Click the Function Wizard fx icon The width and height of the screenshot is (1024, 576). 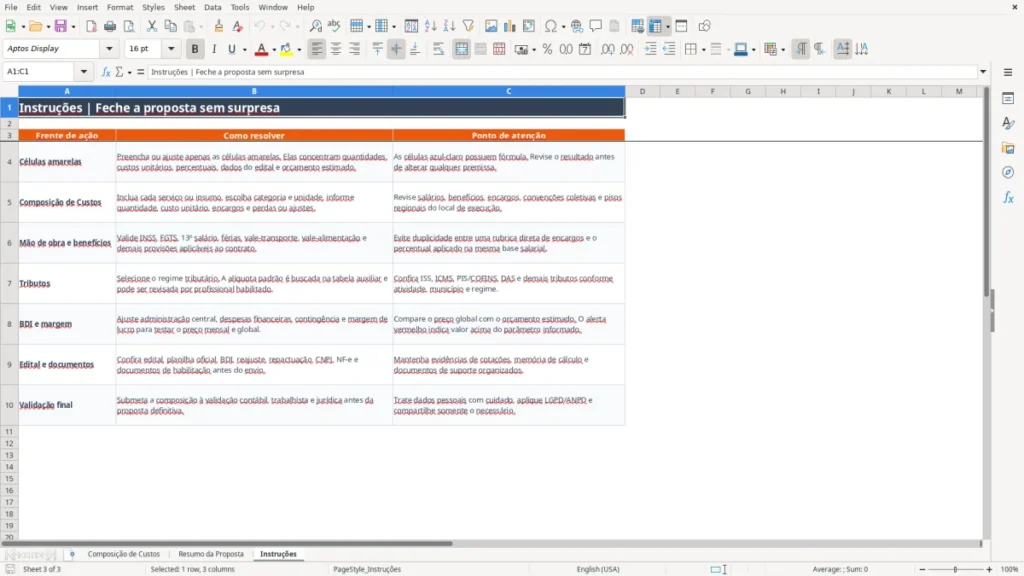[x=106, y=72]
